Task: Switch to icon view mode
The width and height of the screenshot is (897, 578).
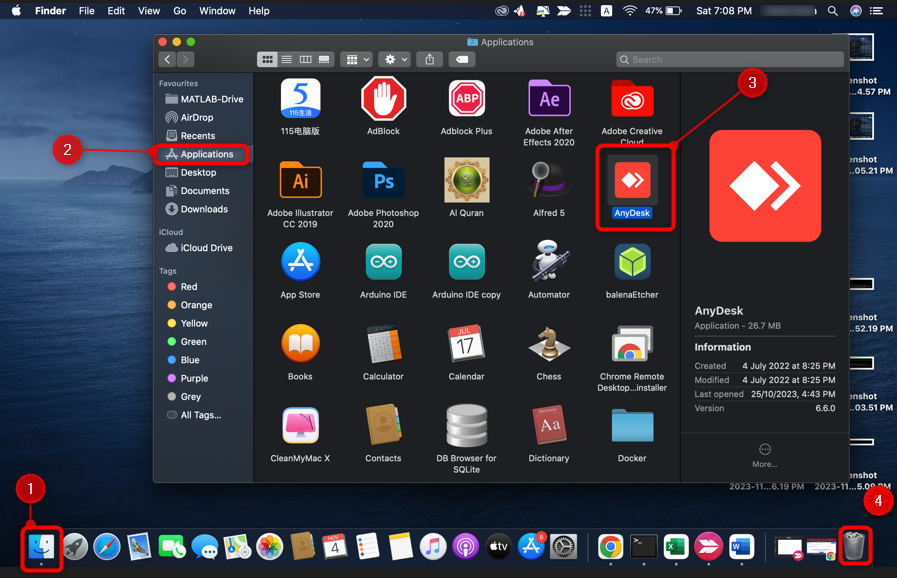Action: click(267, 60)
